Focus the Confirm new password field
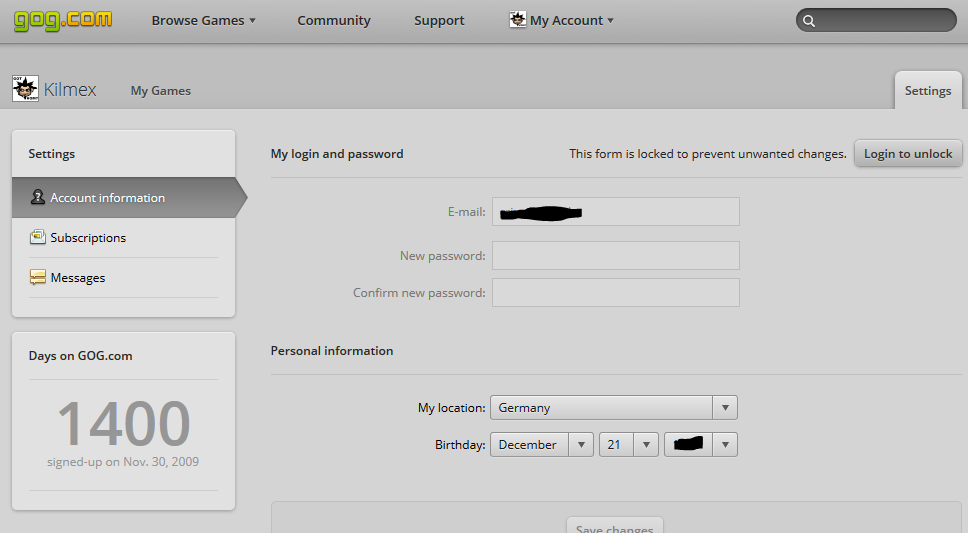968x533 pixels. pyautogui.click(x=615, y=292)
